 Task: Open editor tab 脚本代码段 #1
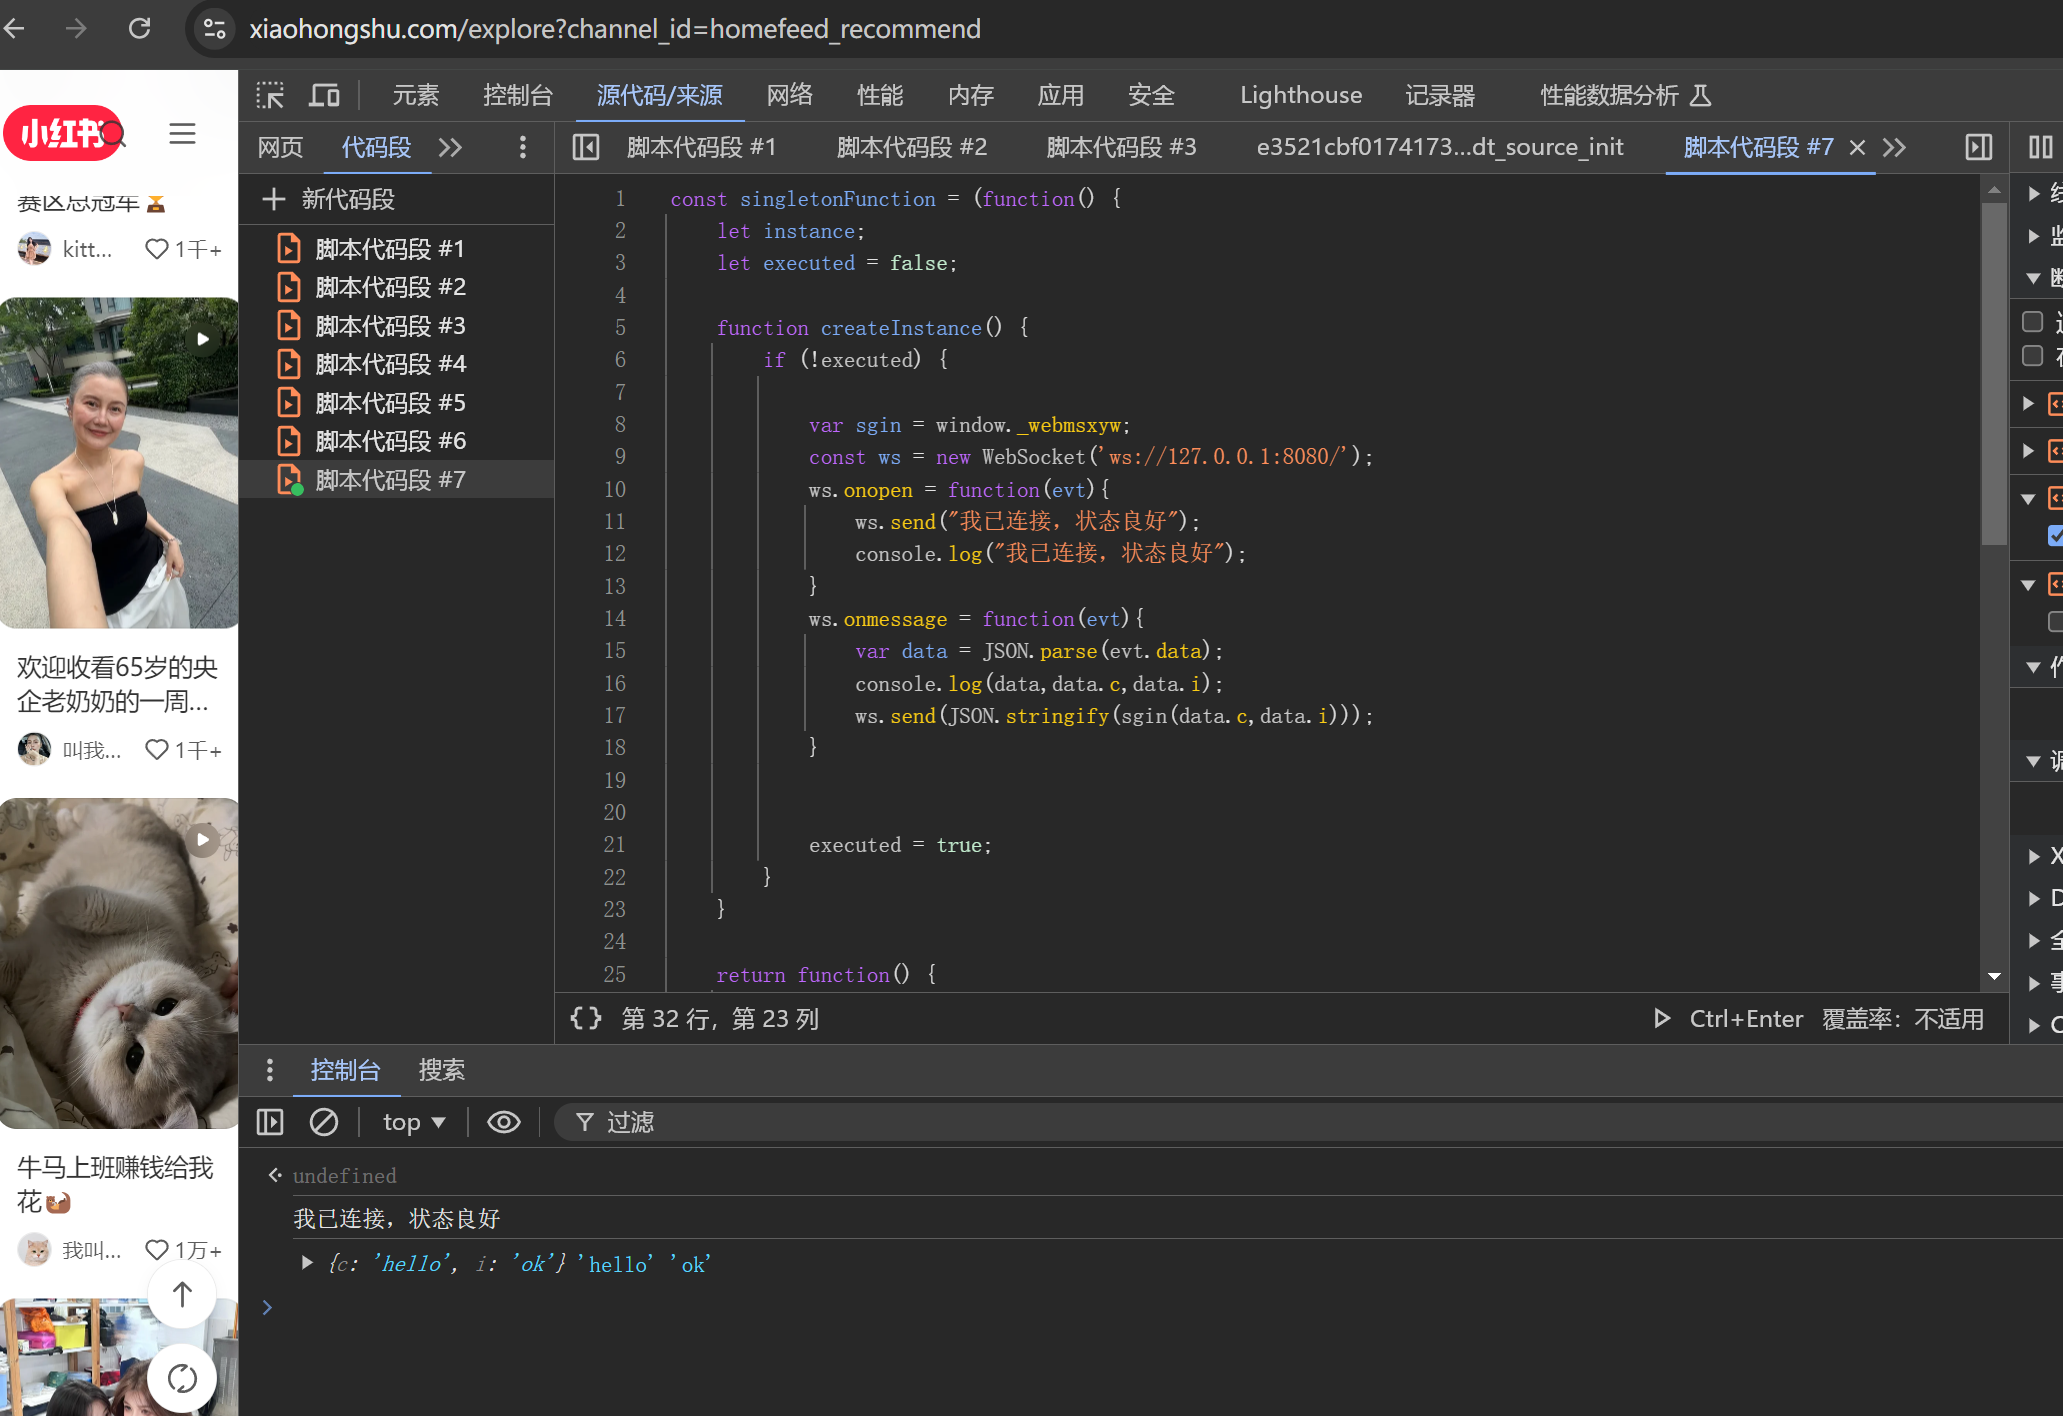pyautogui.click(x=701, y=148)
